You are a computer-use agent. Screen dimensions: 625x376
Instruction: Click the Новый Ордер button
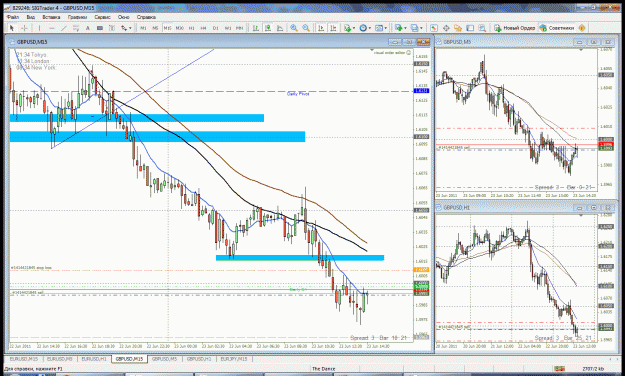click(515, 28)
